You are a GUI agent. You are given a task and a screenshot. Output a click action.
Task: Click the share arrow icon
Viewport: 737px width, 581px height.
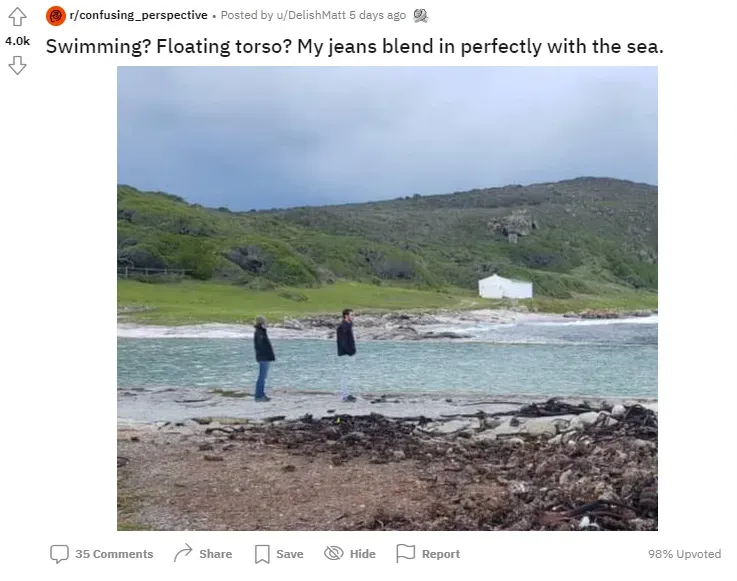click(183, 553)
